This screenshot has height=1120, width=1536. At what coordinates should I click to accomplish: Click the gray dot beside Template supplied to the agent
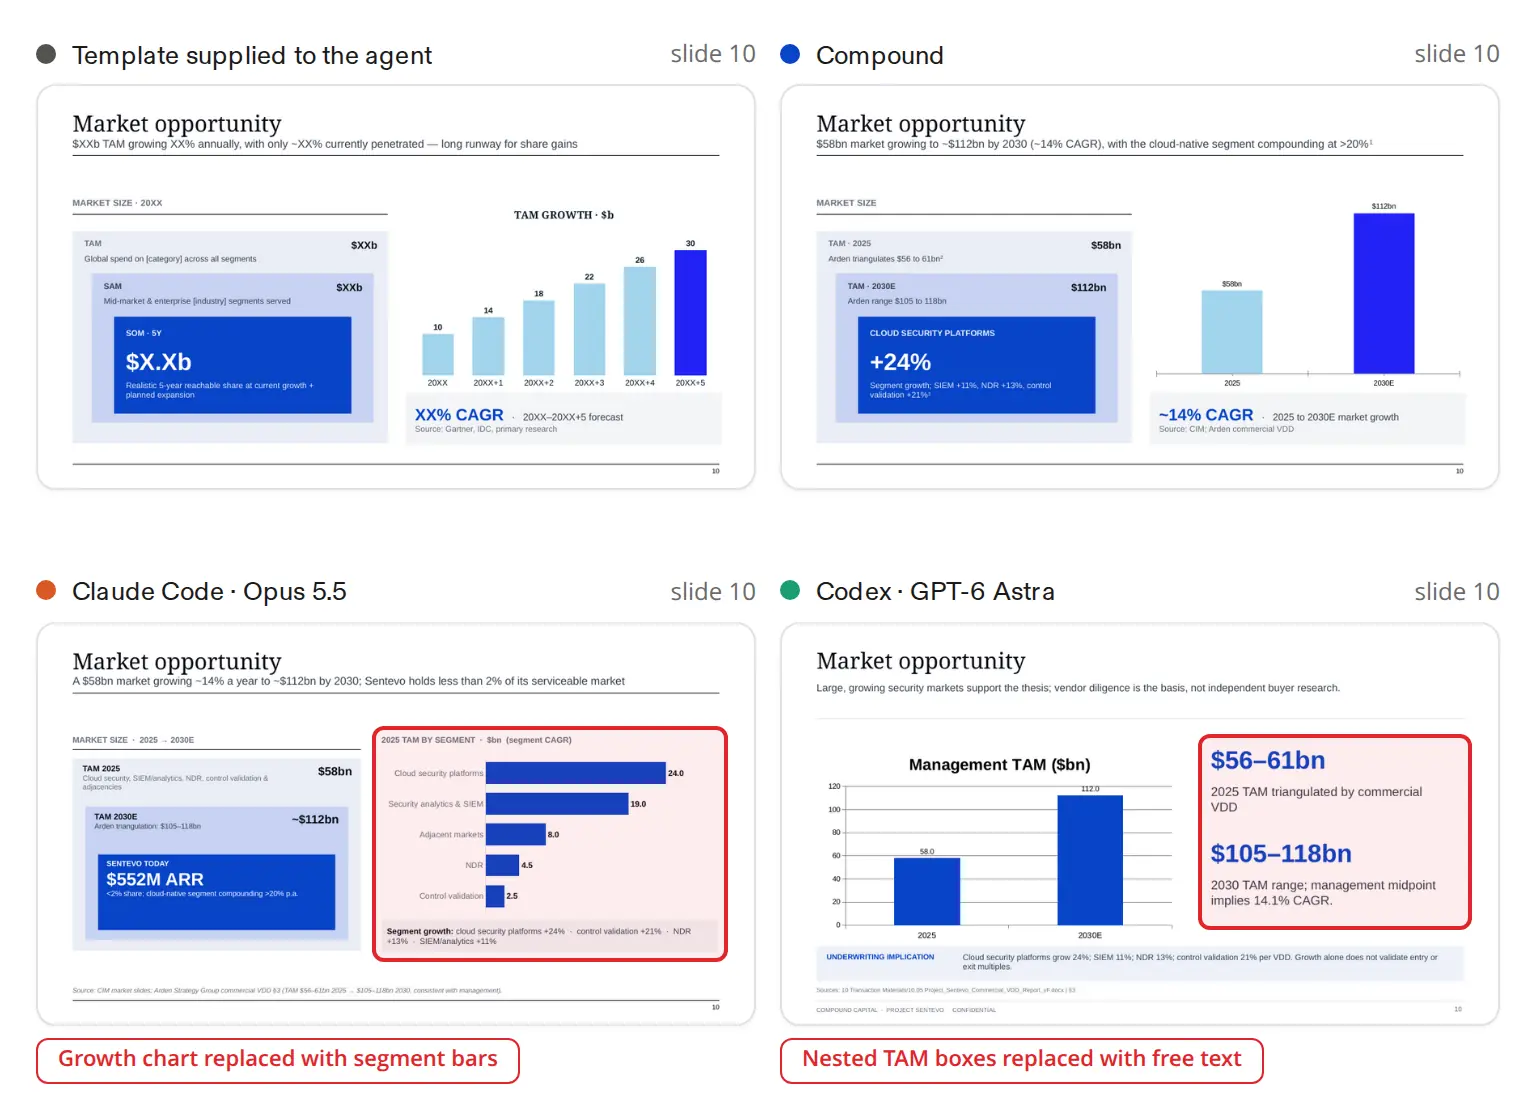[46, 54]
